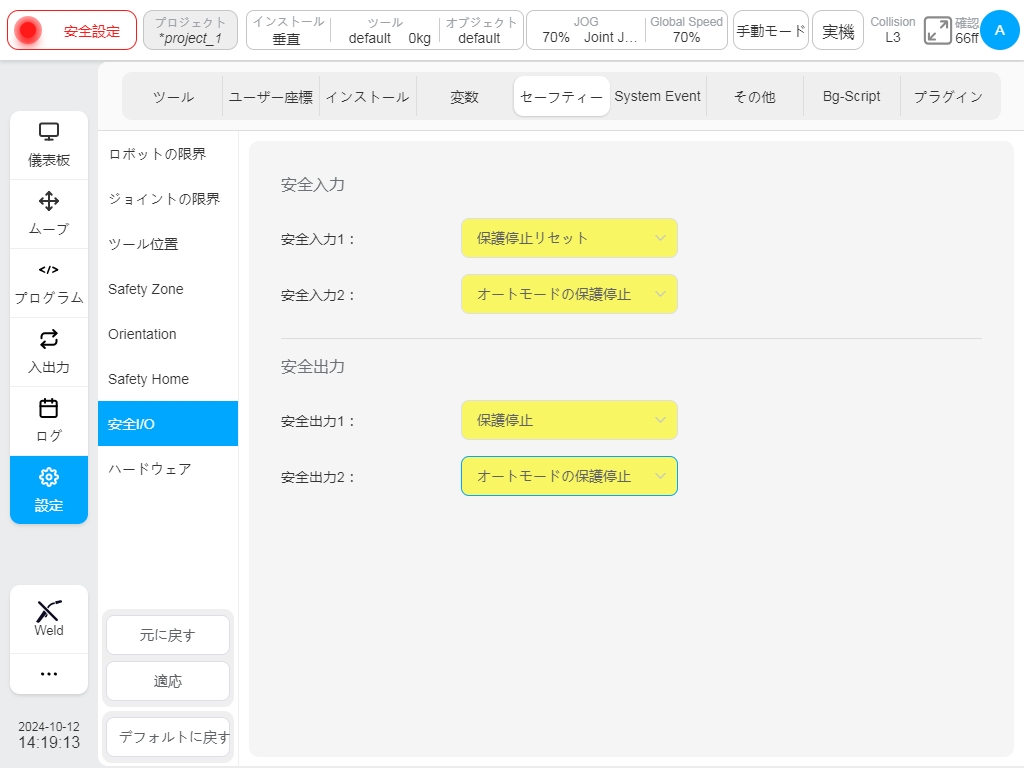Toggle 実機 real robot mode
The height and width of the screenshot is (768, 1024).
tap(838, 30)
